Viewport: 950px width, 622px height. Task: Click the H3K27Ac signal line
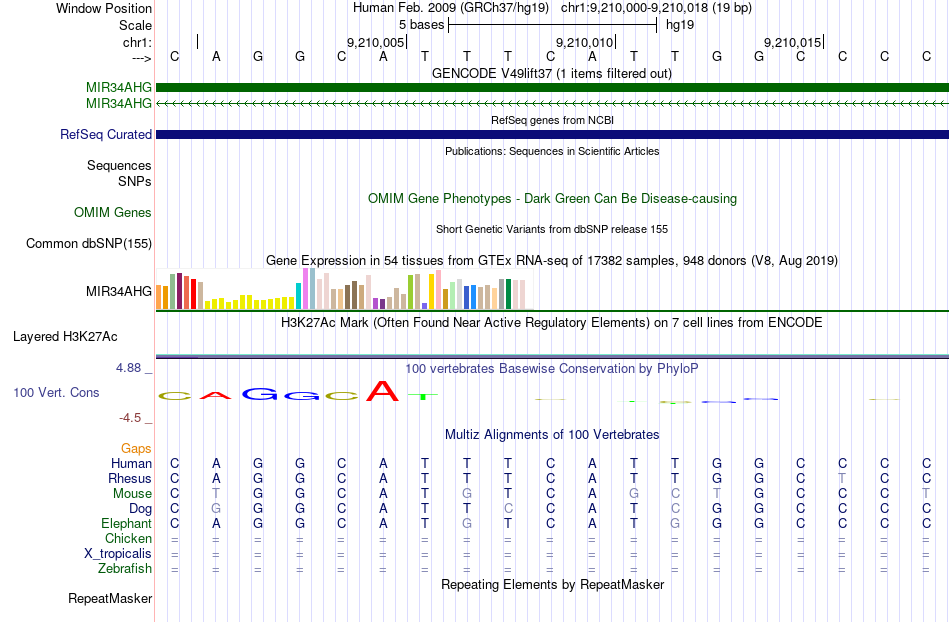coord(552,356)
